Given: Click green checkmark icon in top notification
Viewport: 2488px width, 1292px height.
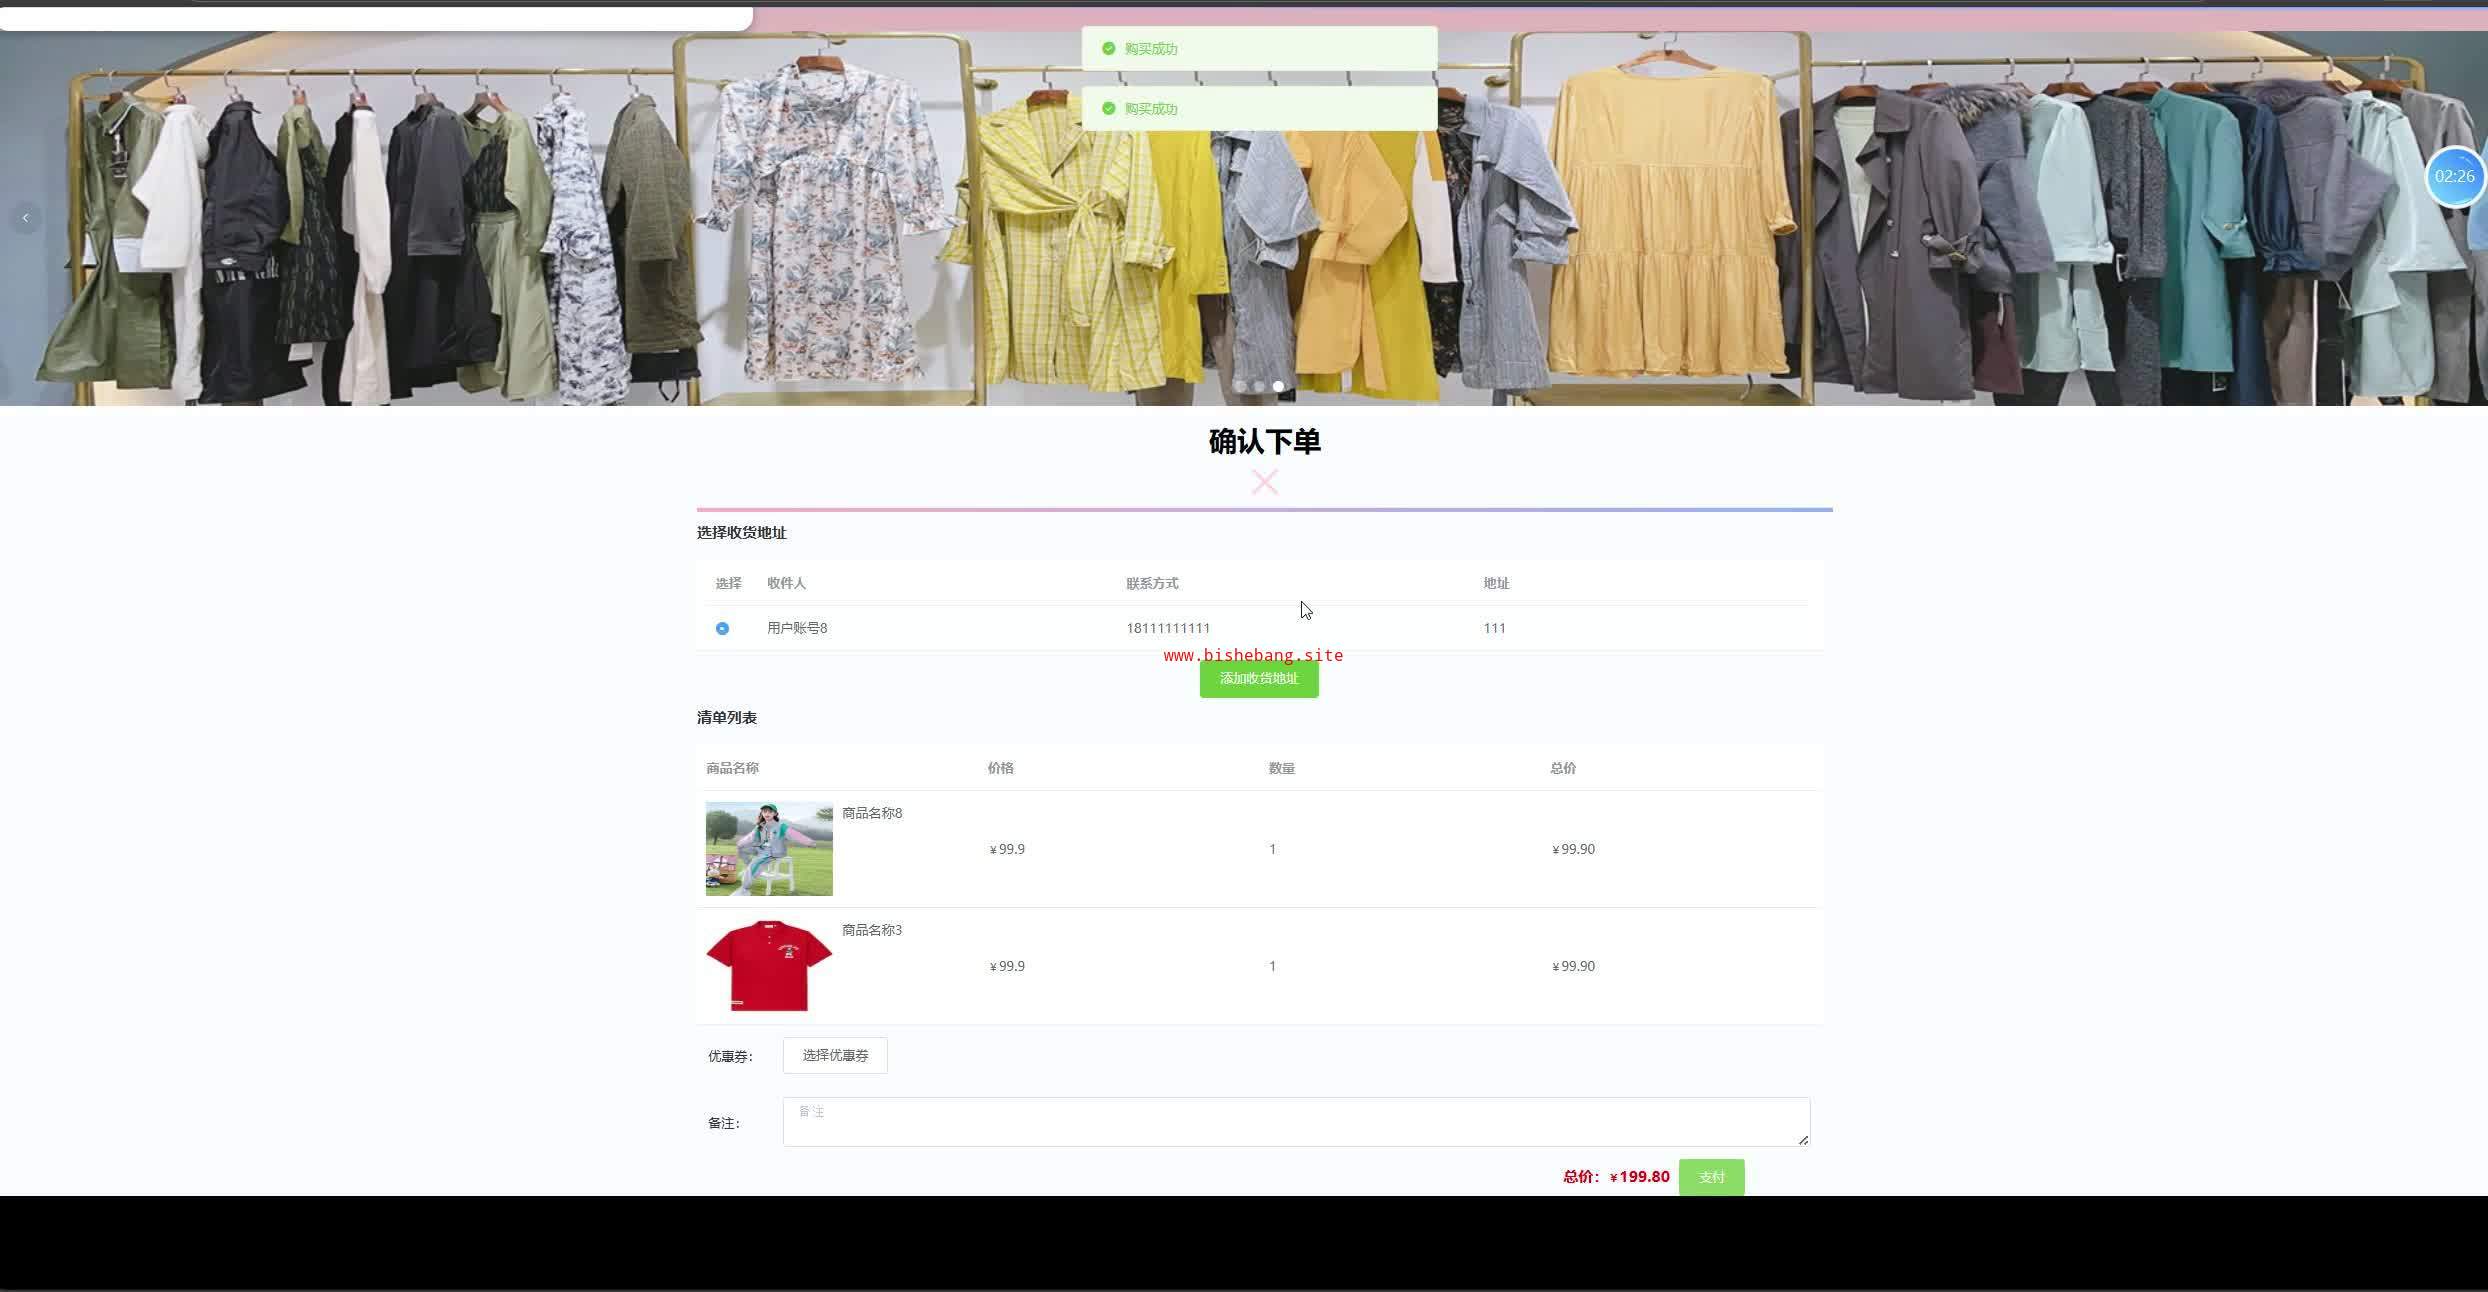Looking at the screenshot, I should pos(1108,48).
